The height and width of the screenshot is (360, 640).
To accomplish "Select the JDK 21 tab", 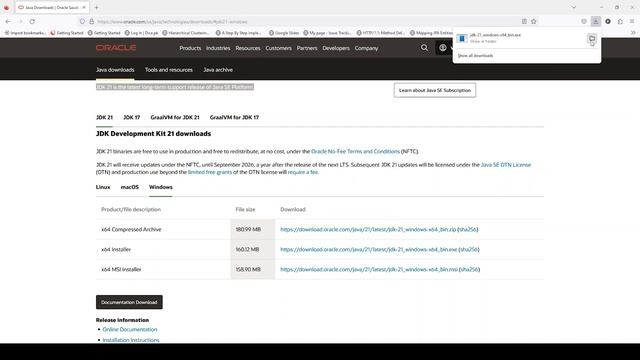I will [104, 118].
